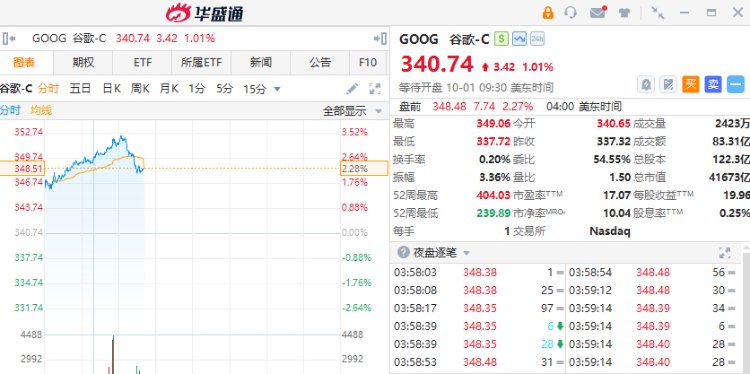750x374 pixels.
Task: Expand the chart to fullscreen
Action: pyautogui.click(x=375, y=88)
